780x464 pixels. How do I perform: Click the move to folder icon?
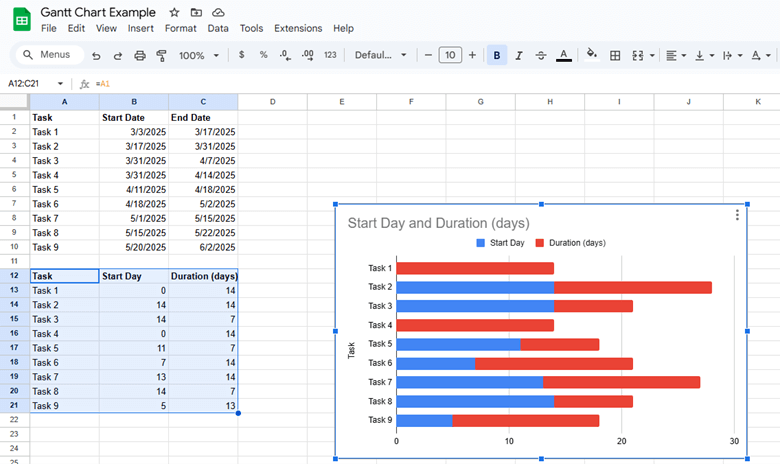pos(196,12)
